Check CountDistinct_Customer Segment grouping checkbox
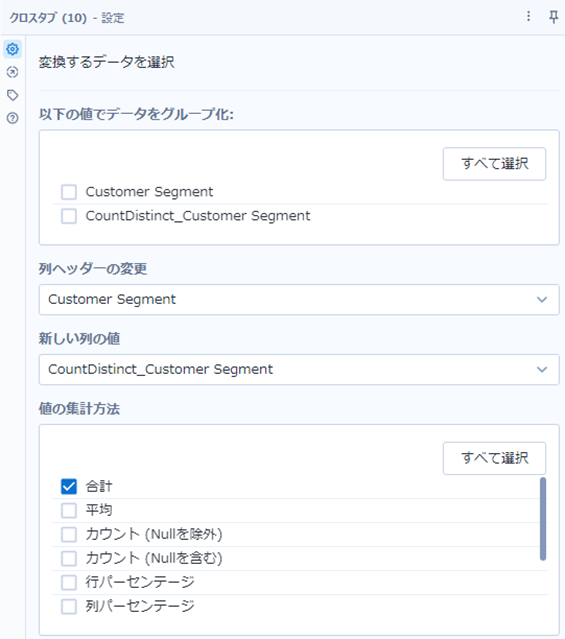The width and height of the screenshot is (565, 639). [68, 216]
